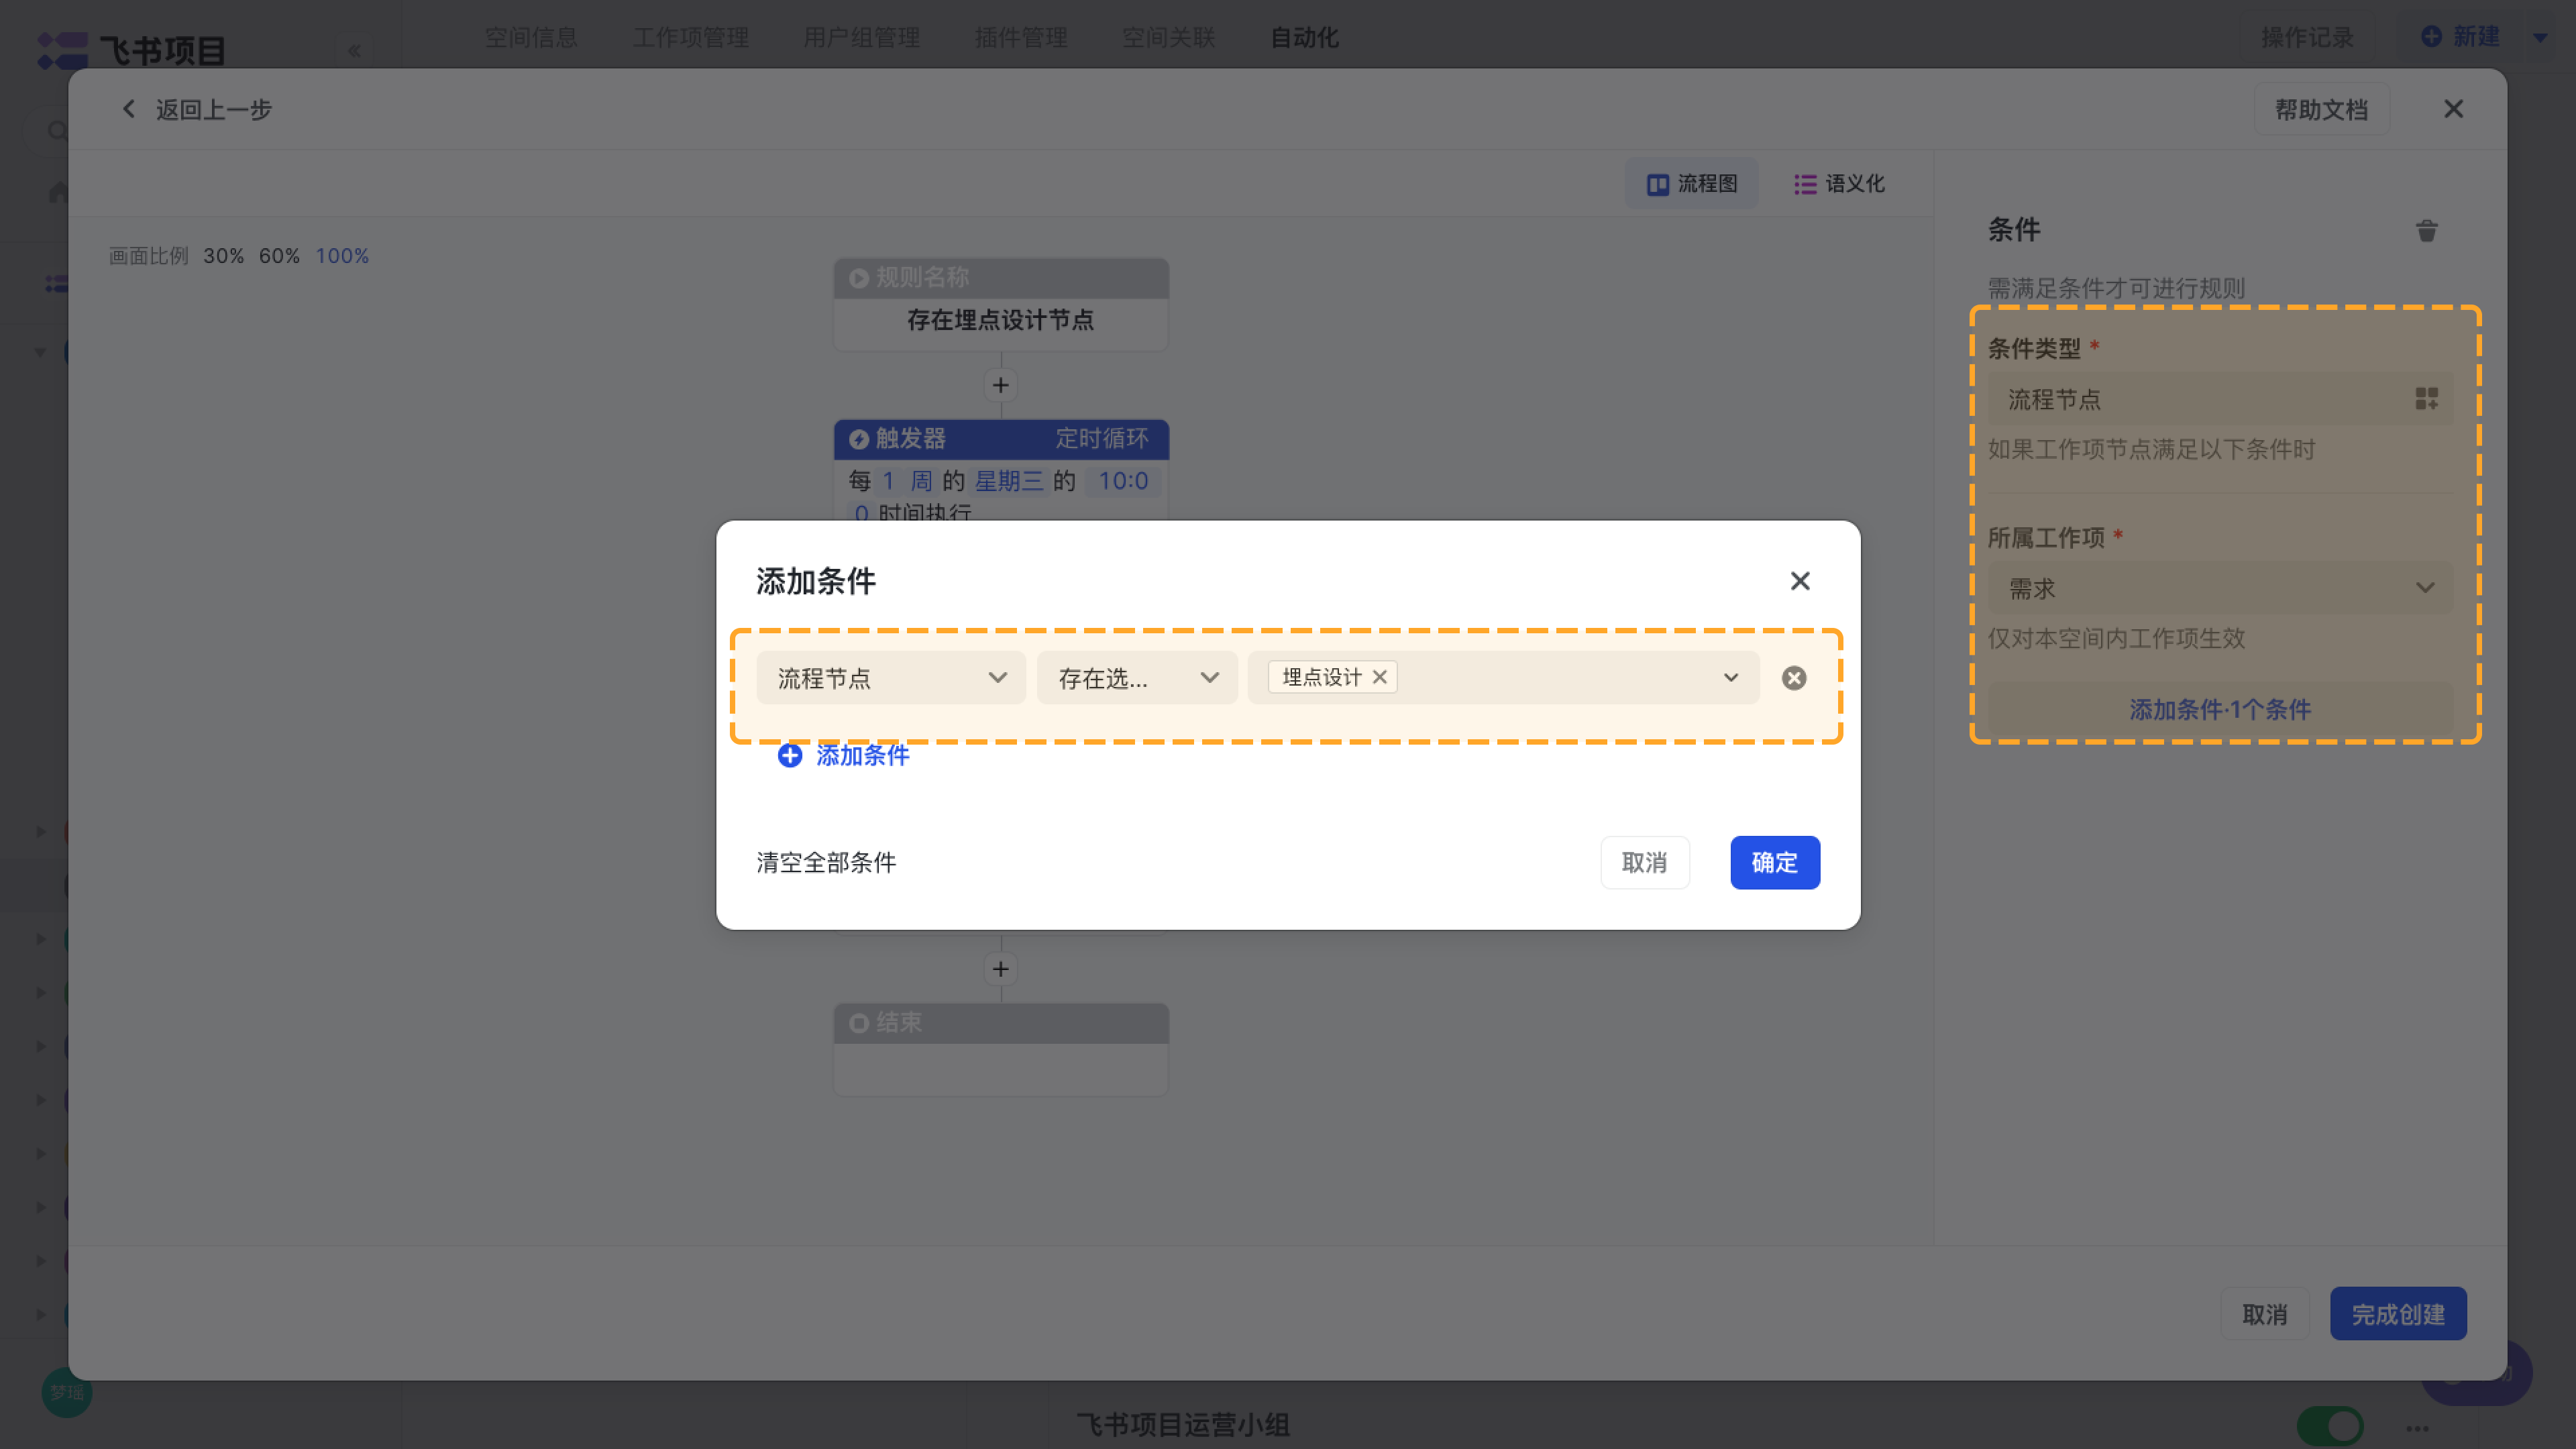Set canvas zoom to 30%
The height and width of the screenshot is (1449, 2576).
pos(223,256)
